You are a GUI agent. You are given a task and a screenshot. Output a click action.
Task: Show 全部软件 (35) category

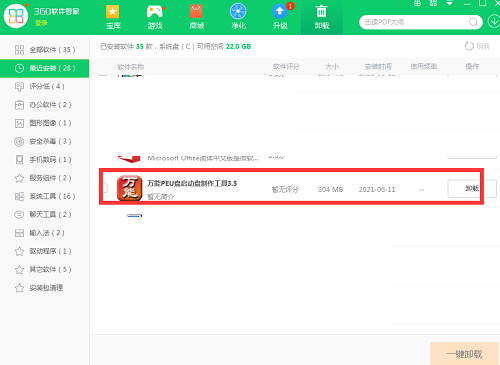click(45, 50)
